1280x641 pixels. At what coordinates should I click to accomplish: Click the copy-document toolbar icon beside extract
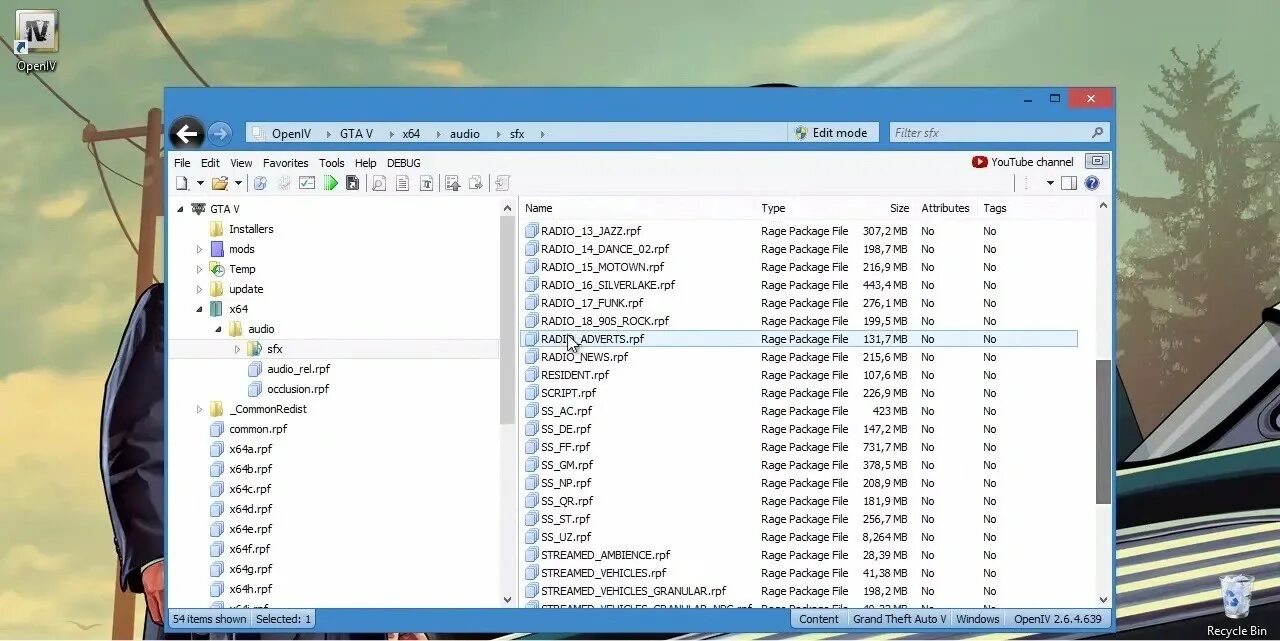pyautogui.click(x=476, y=183)
